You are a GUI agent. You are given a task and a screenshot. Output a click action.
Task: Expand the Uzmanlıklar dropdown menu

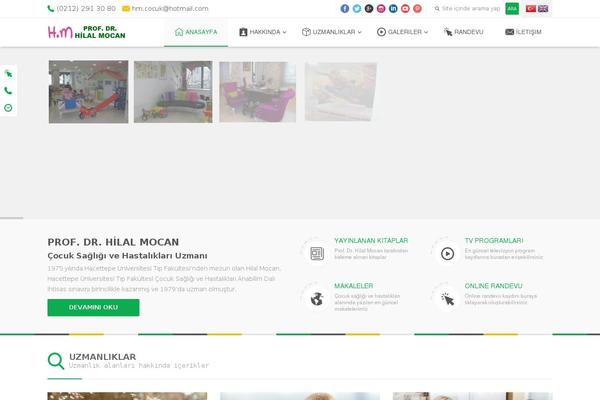pyautogui.click(x=332, y=32)
